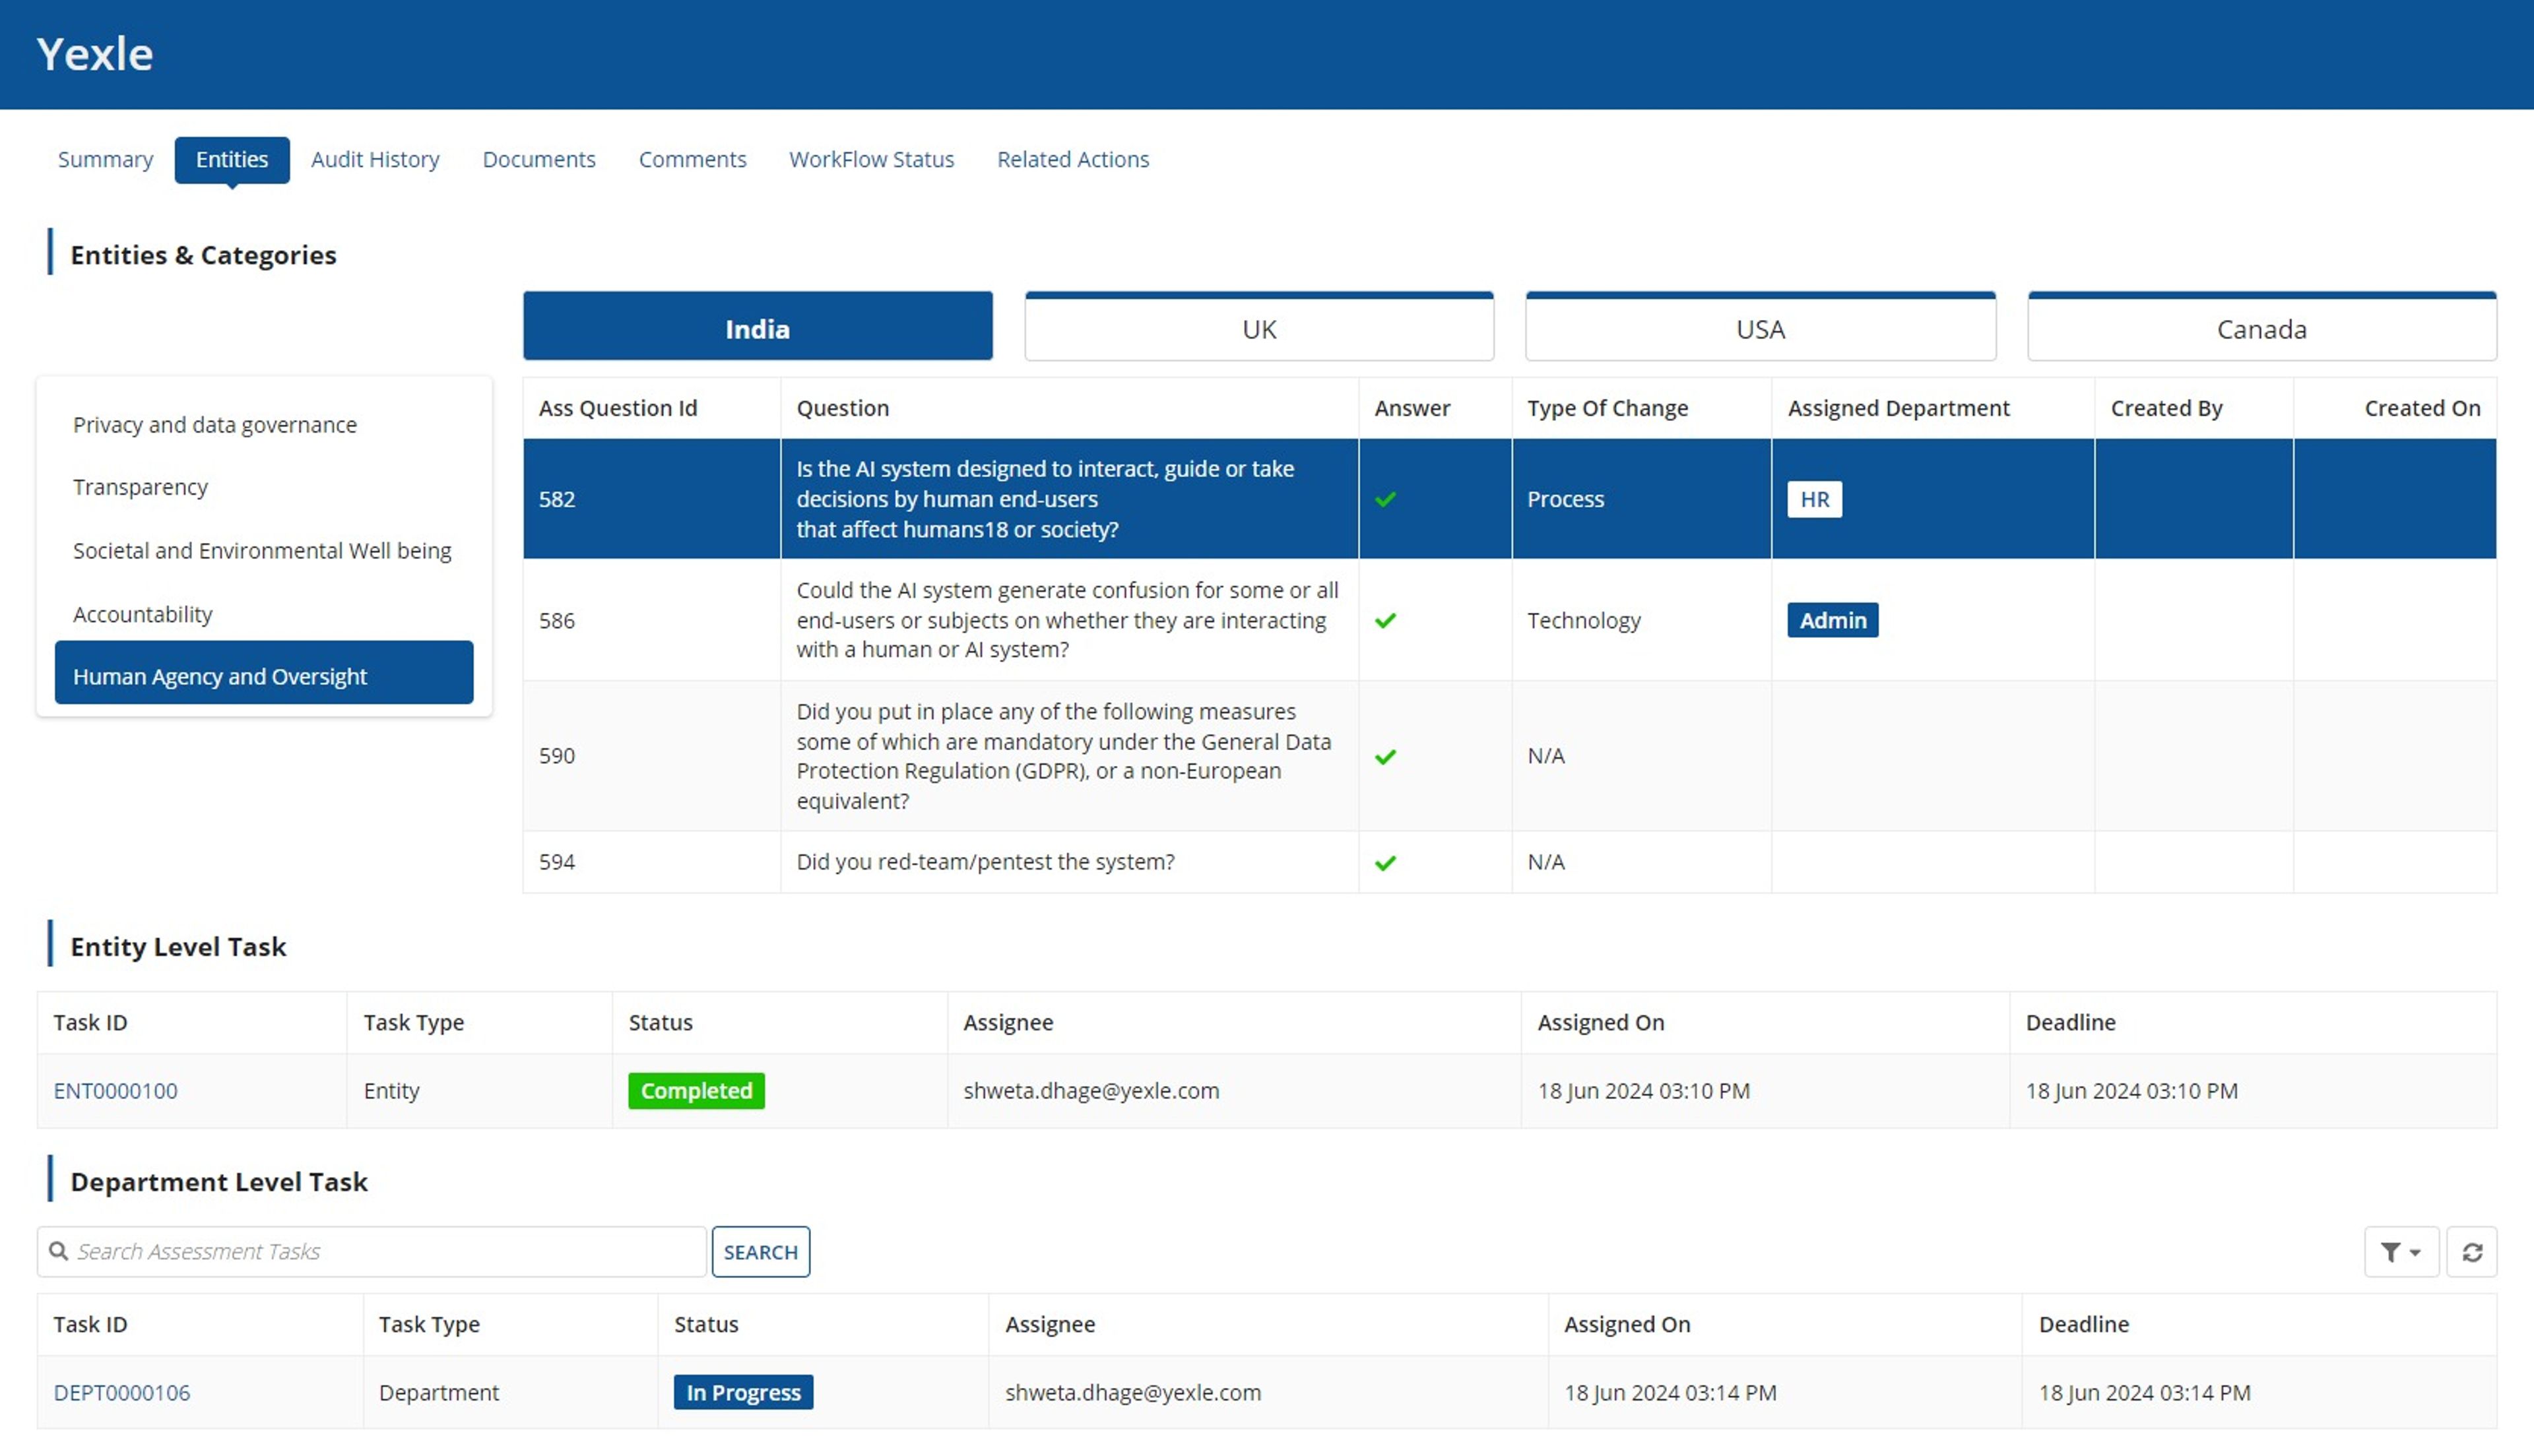Click the In Progress status badge
This screenshot has height=1456, width=2534.
[743, 1393]
